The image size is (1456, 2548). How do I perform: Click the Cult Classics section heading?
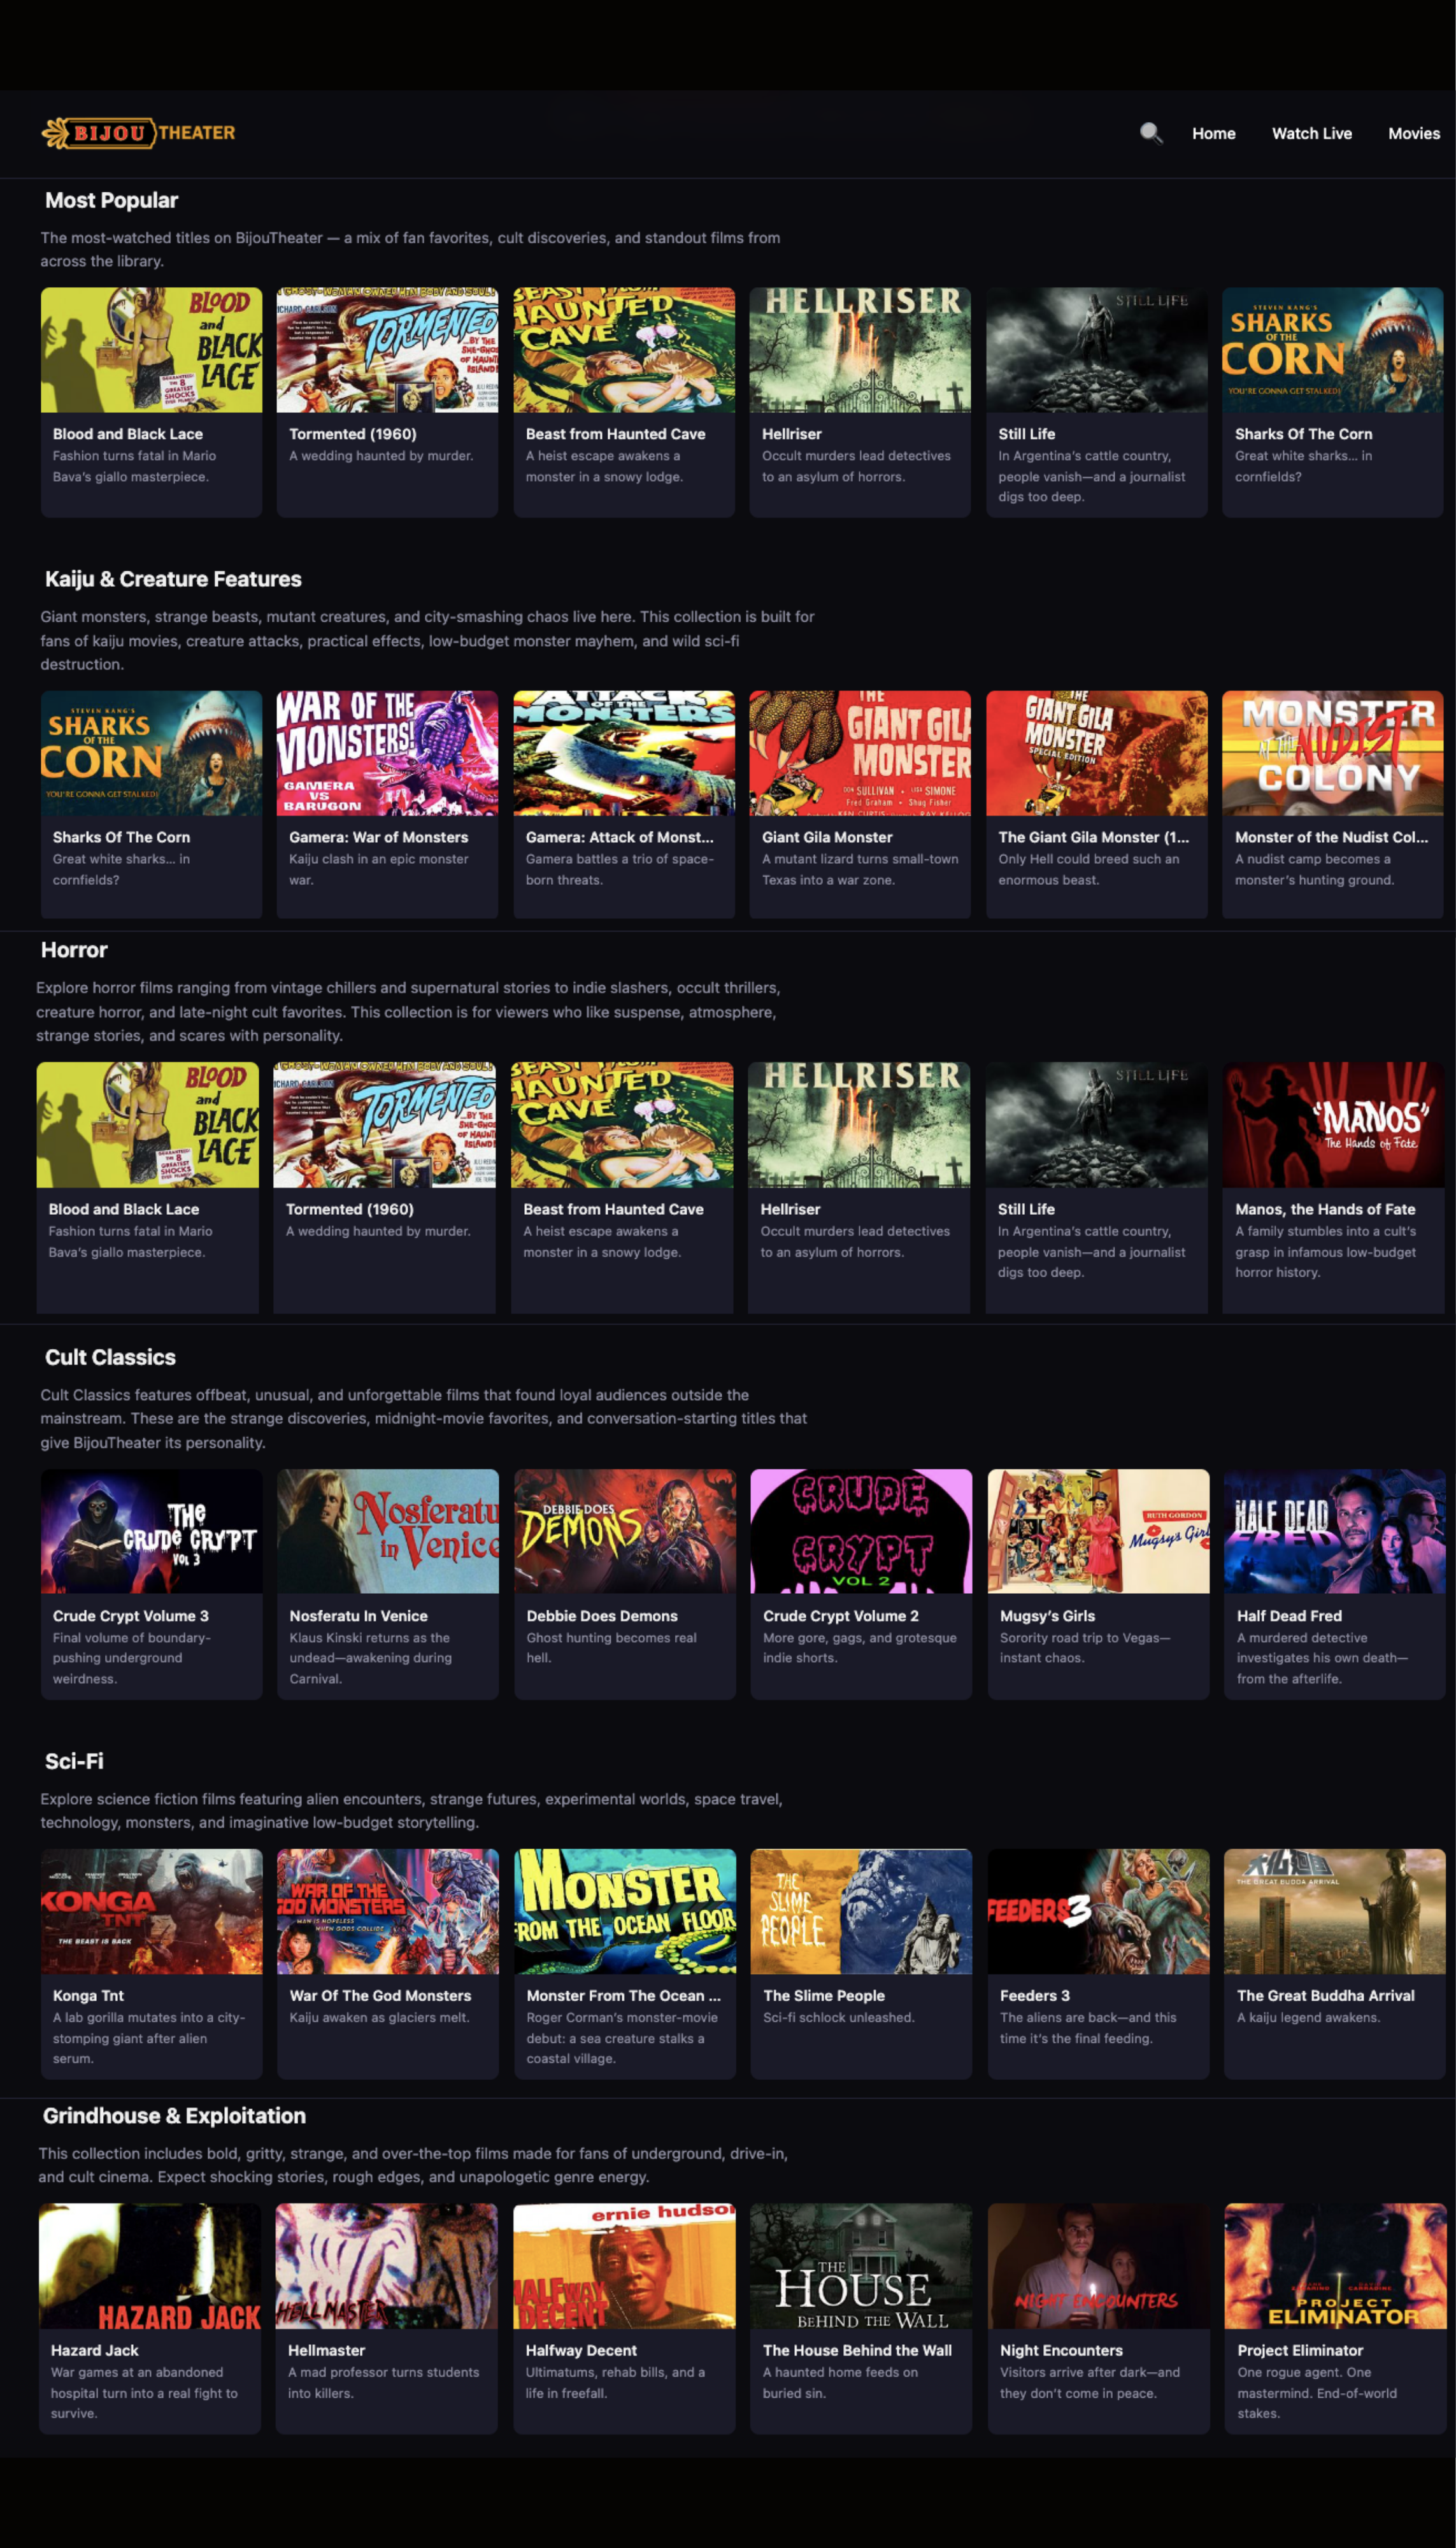click(x=110, y=1357)
